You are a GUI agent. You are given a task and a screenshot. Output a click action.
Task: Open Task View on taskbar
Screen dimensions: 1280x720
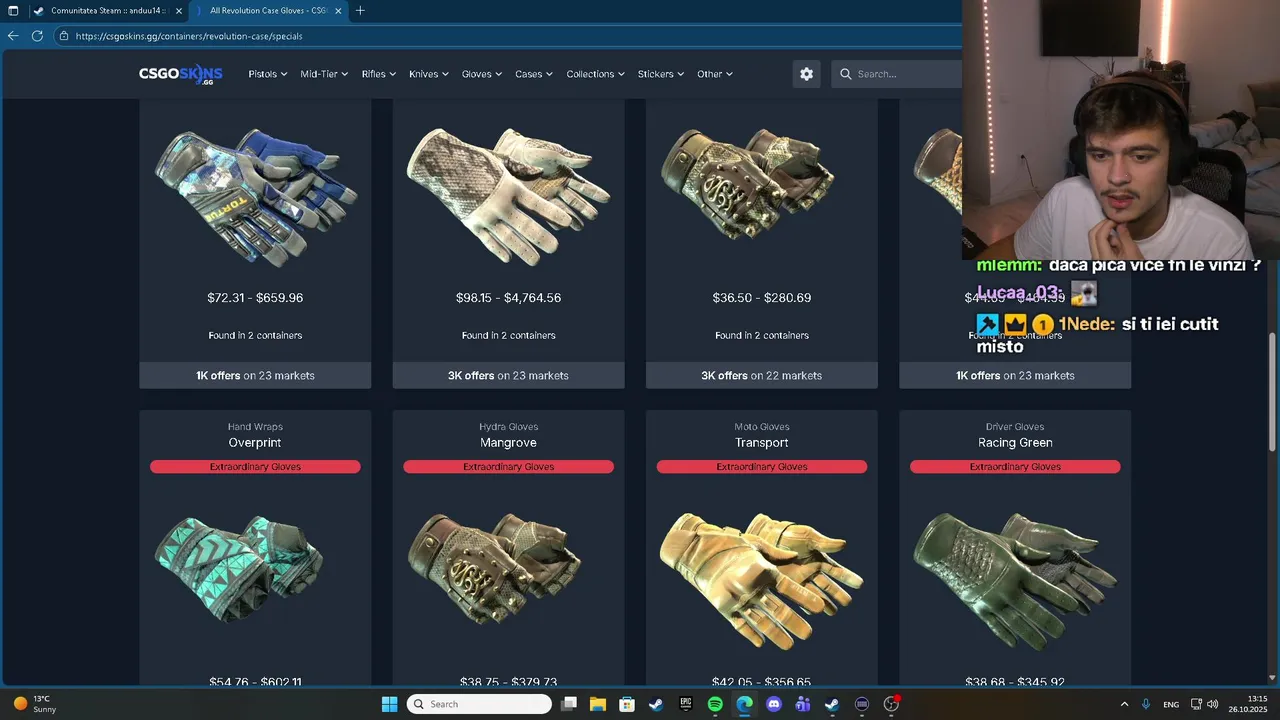tap(569, 704)
